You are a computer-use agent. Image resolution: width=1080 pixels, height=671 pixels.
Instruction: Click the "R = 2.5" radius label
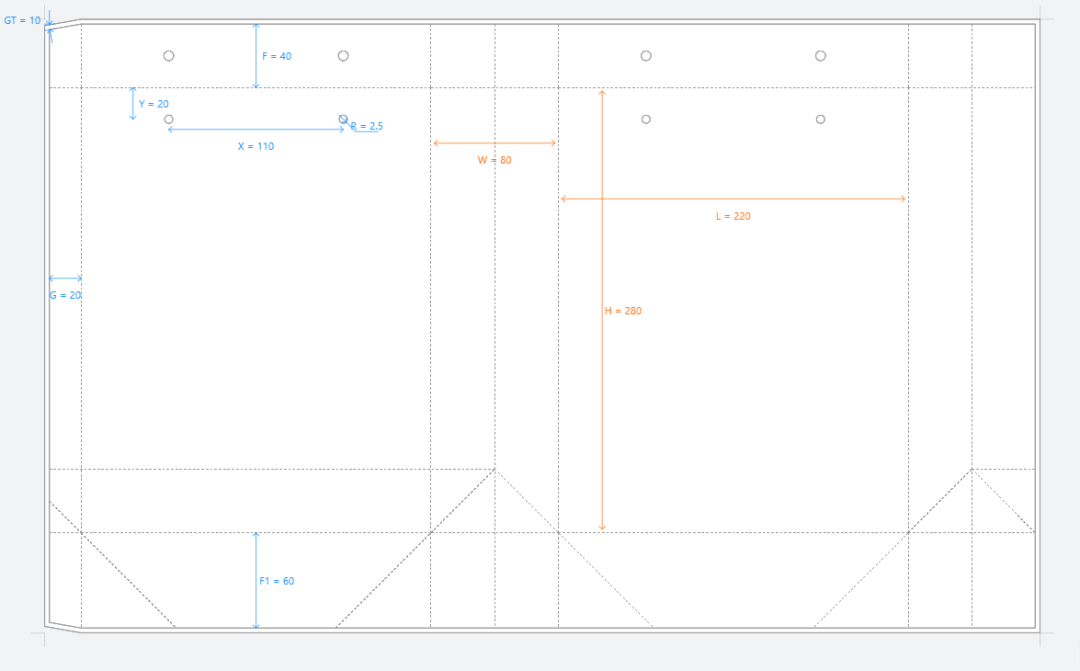click(367, 126)
